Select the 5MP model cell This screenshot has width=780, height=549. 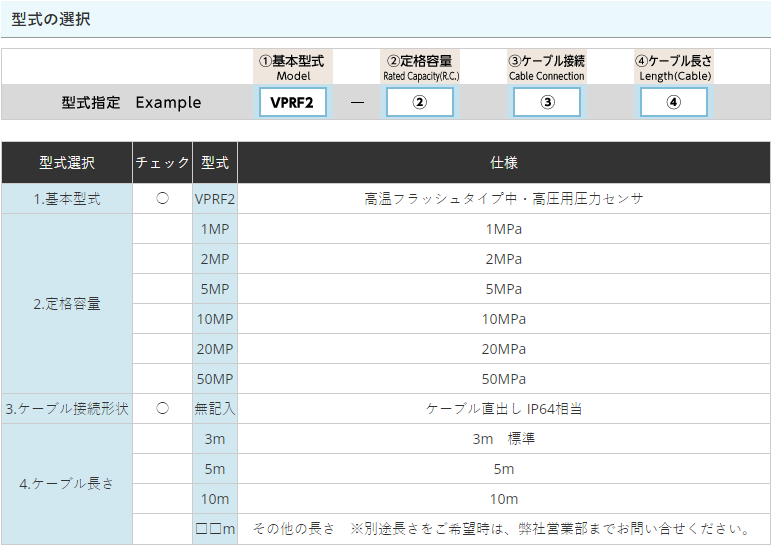click(215, 289)
